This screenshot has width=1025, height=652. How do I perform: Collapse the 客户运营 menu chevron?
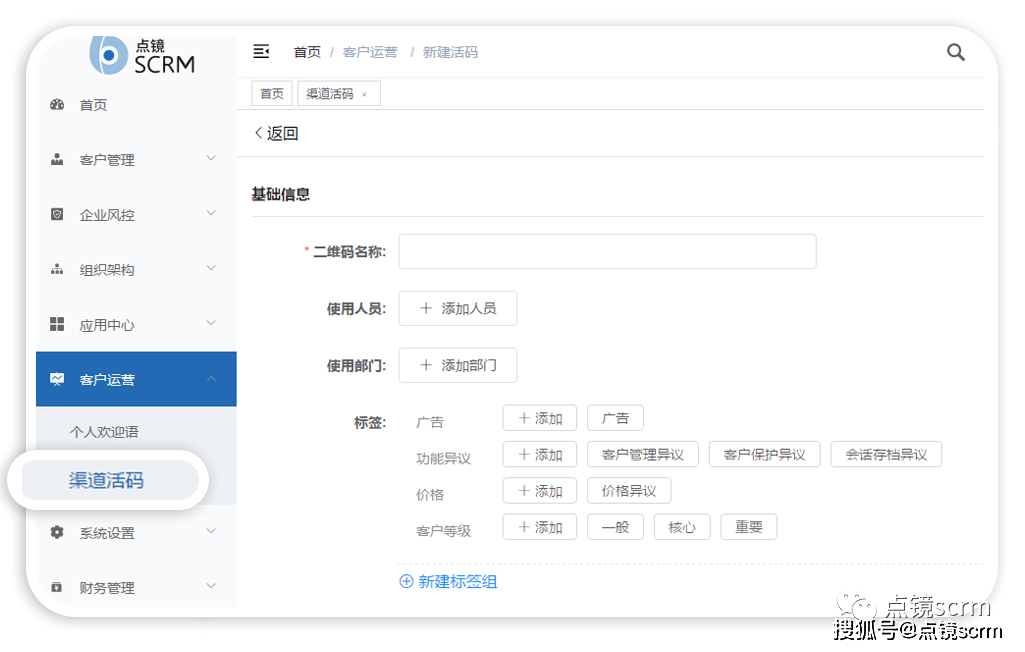211,378
